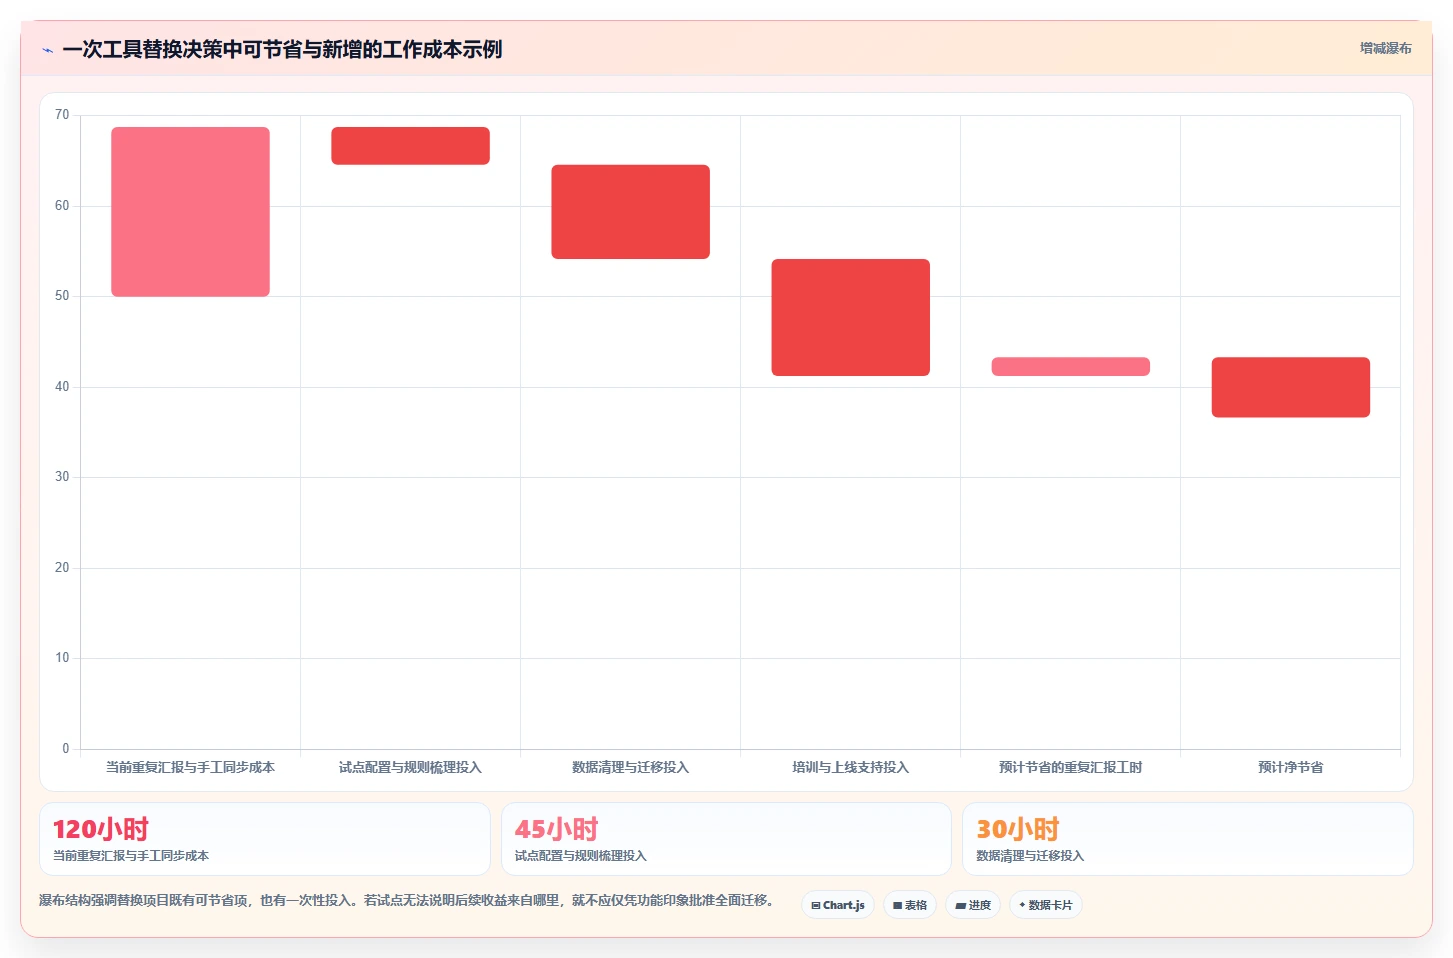Open the 120小时 data card

point(265,839)
